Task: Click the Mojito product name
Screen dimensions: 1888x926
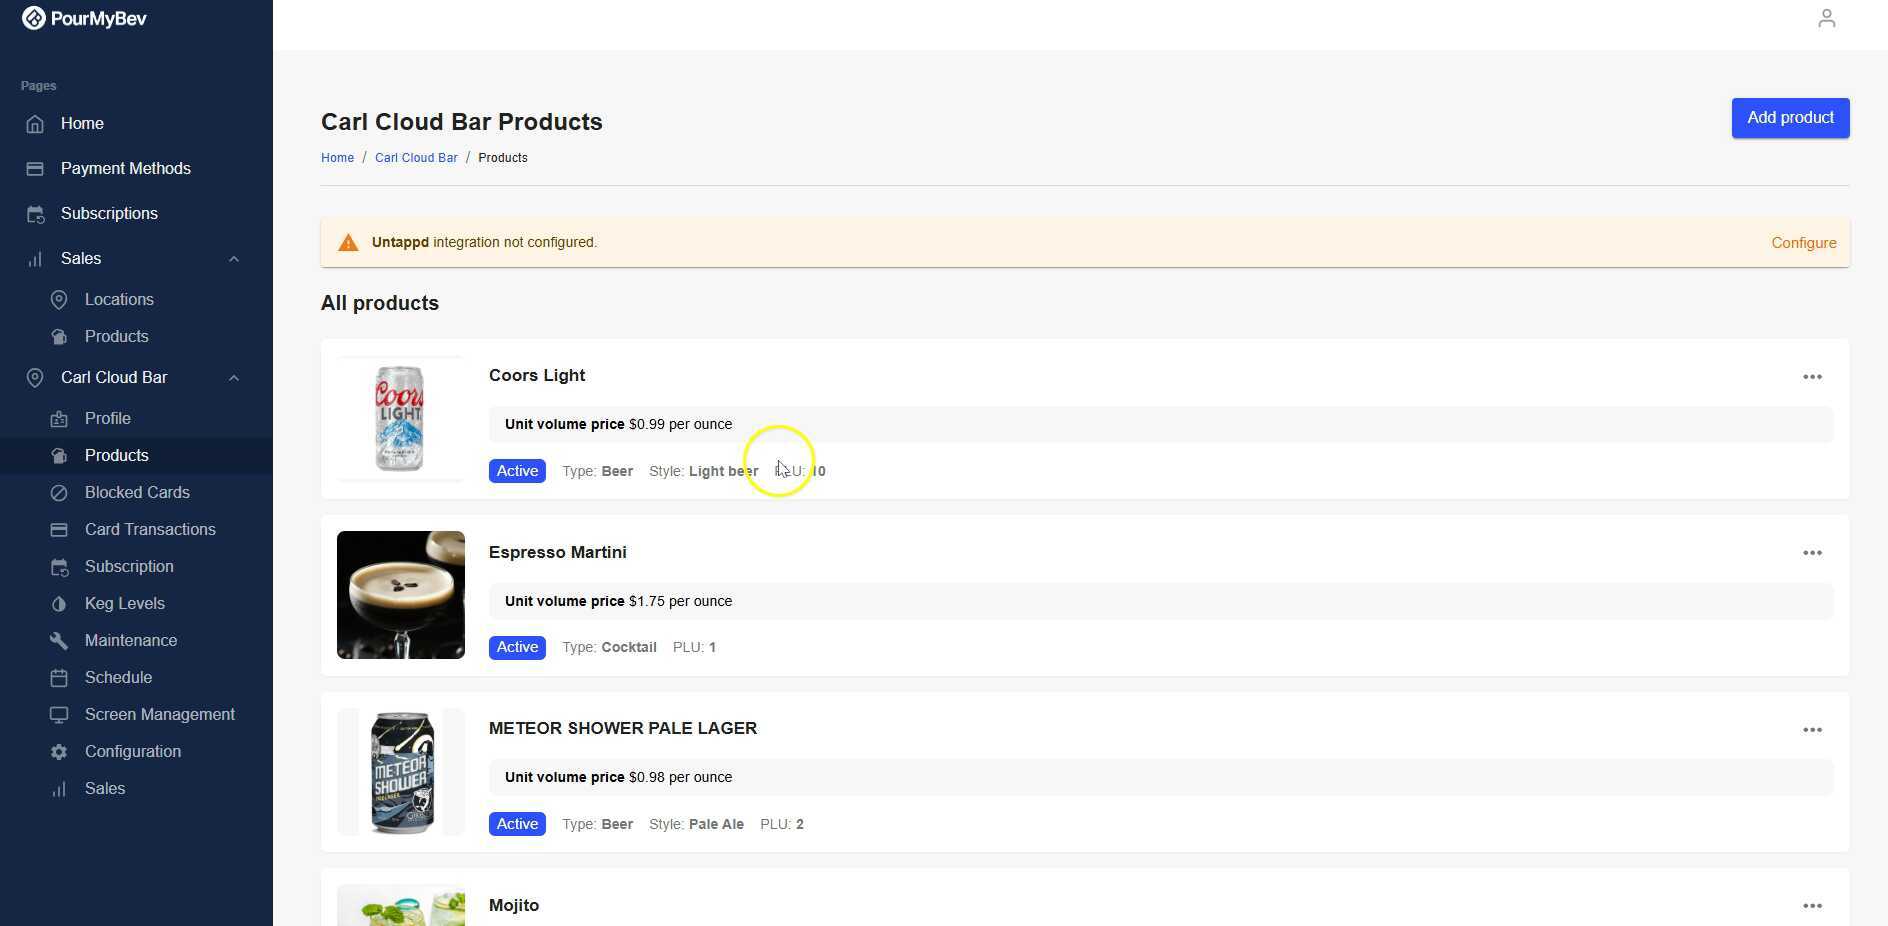Action: point(513,906)
